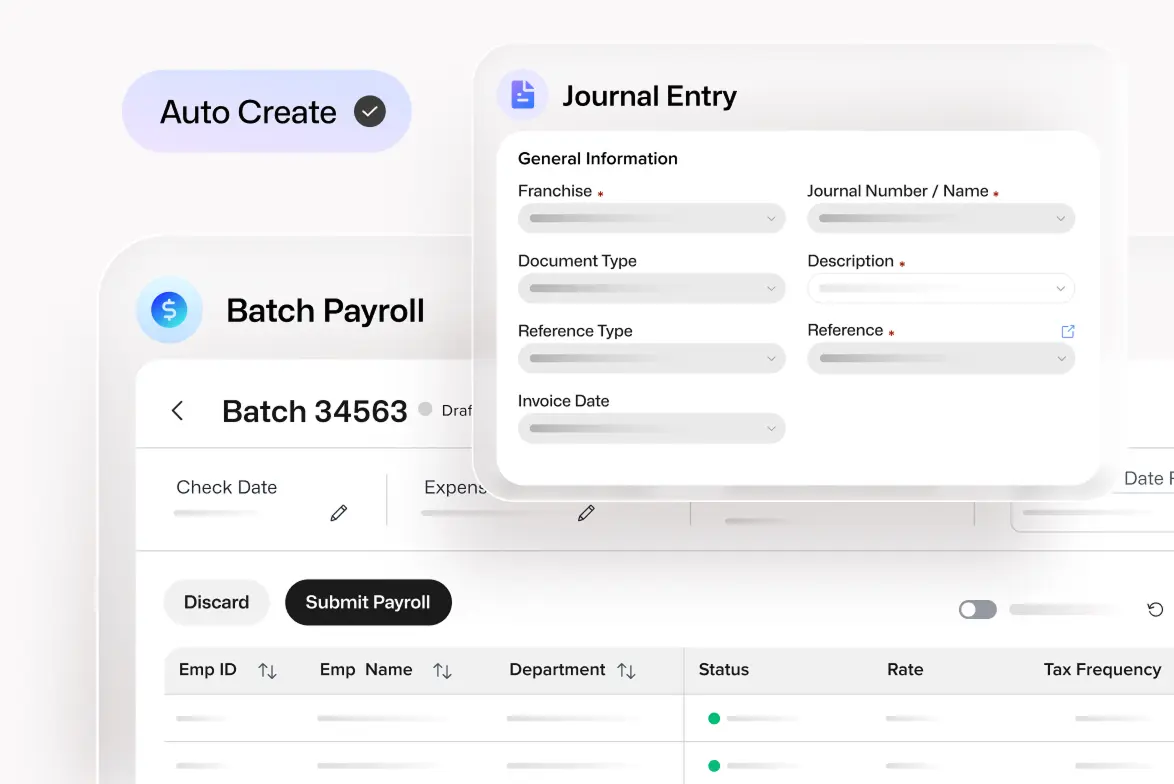
Task: Click the Journal Entry document icon
Action: (523, 95)
